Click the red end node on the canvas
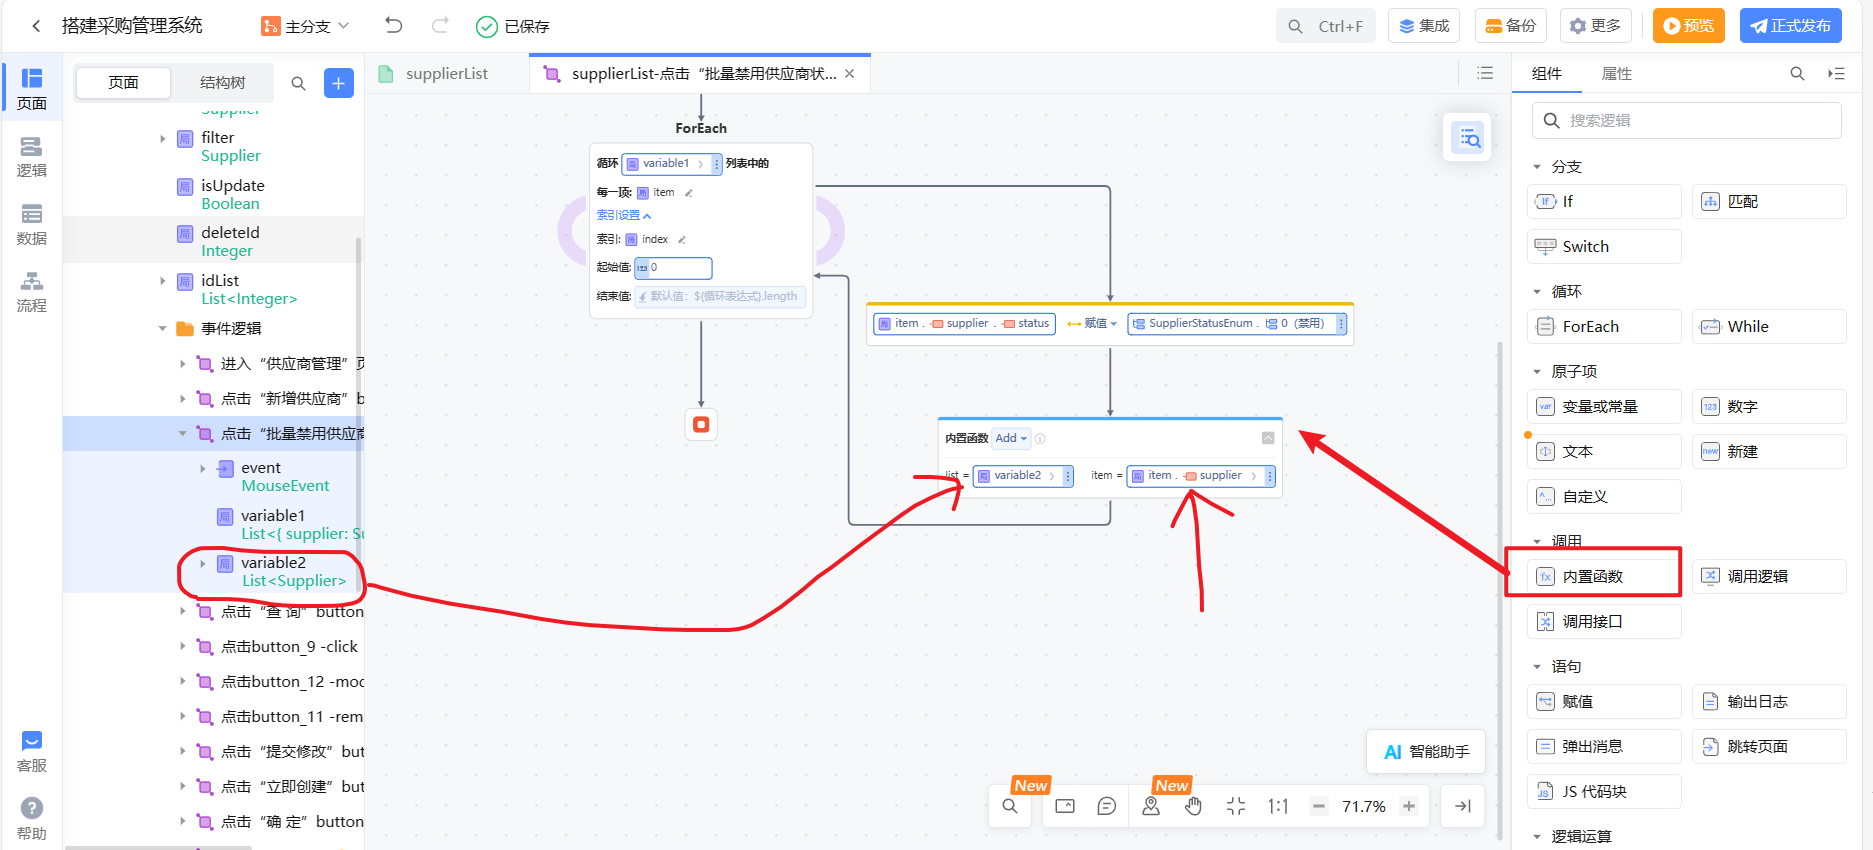 (701, 425)
